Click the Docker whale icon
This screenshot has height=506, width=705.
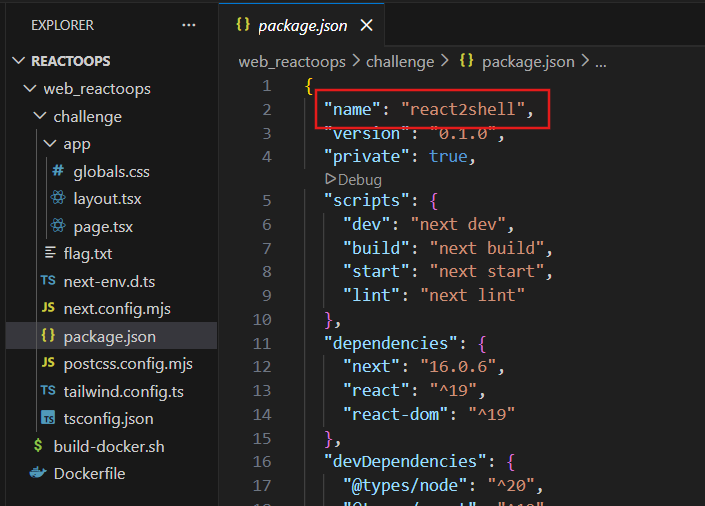(38, 473)
